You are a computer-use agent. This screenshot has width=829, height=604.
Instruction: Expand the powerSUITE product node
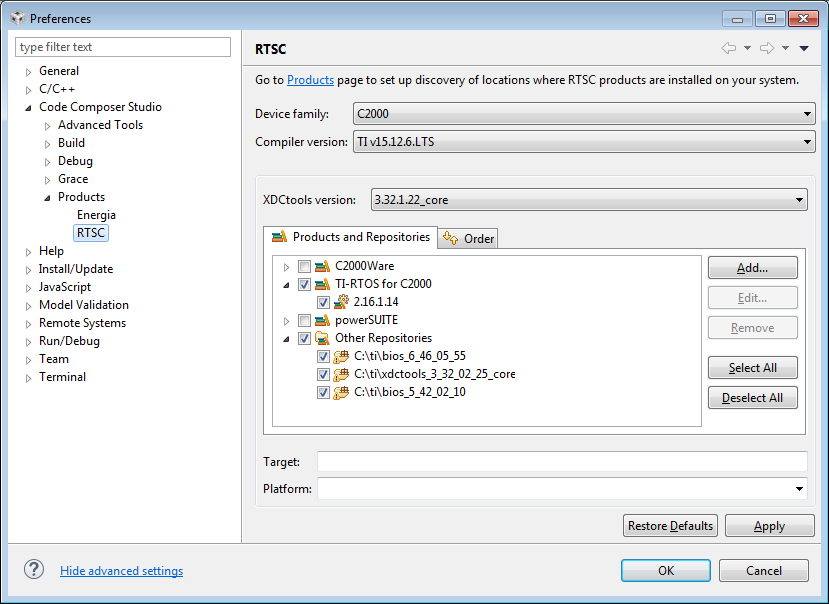point(286,321)
